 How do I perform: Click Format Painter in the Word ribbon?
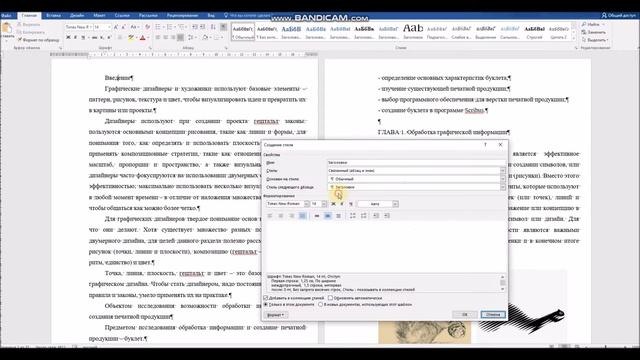click(x=39, y=40)
